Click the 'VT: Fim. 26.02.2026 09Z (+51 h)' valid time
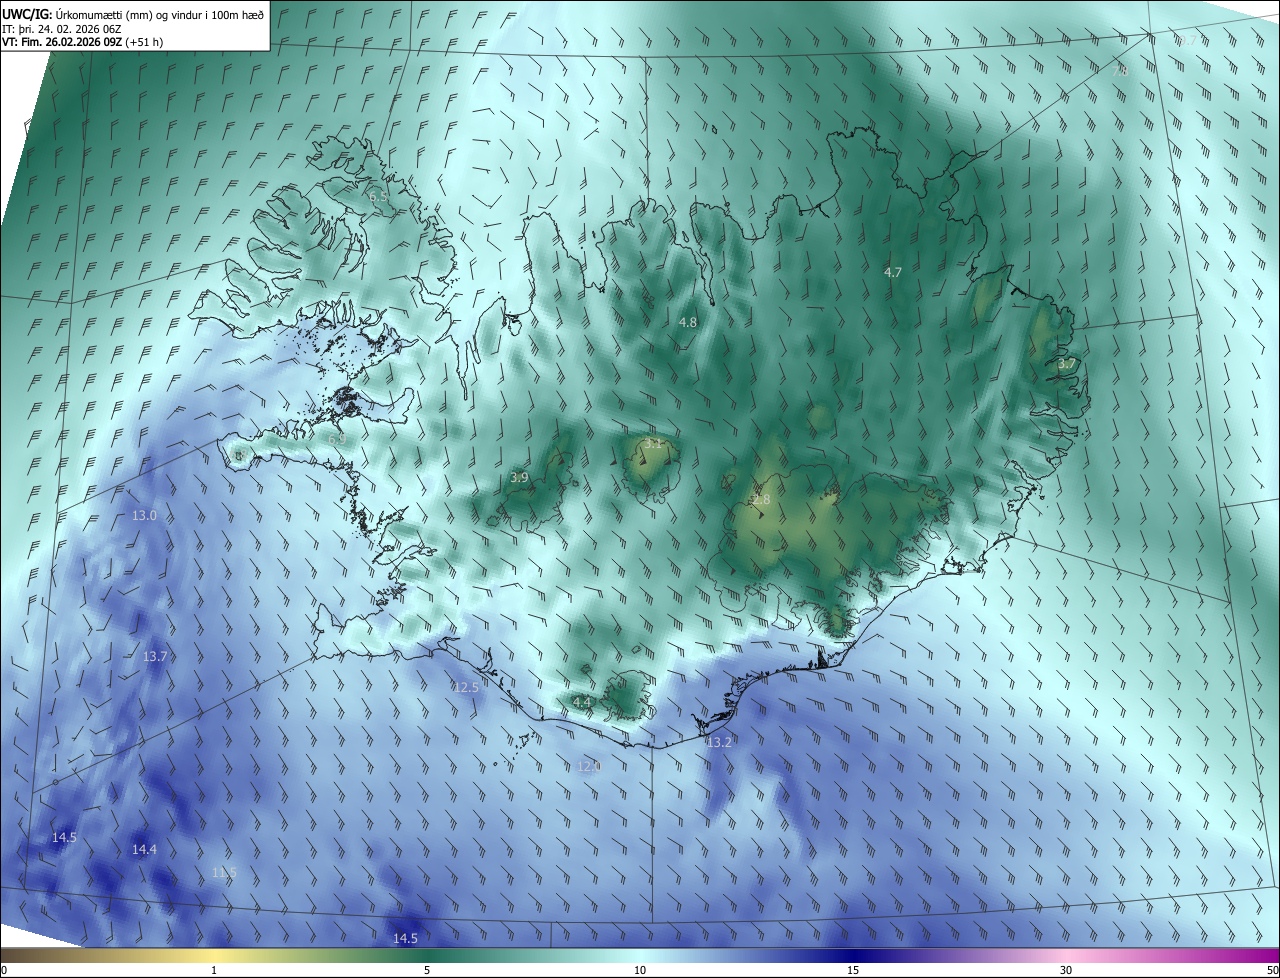This screenshot has width=1280, height=978. tap(82, 42)
